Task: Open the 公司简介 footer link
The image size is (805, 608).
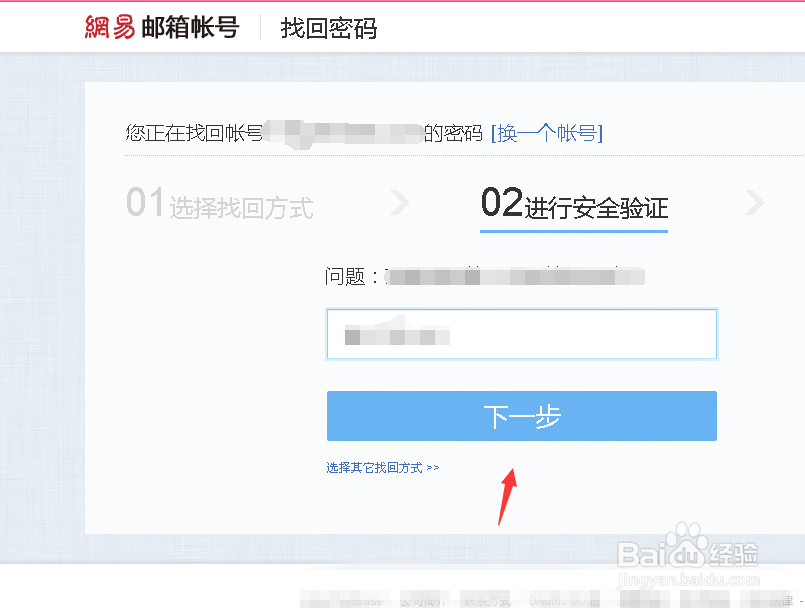Action: click(423, 600)
